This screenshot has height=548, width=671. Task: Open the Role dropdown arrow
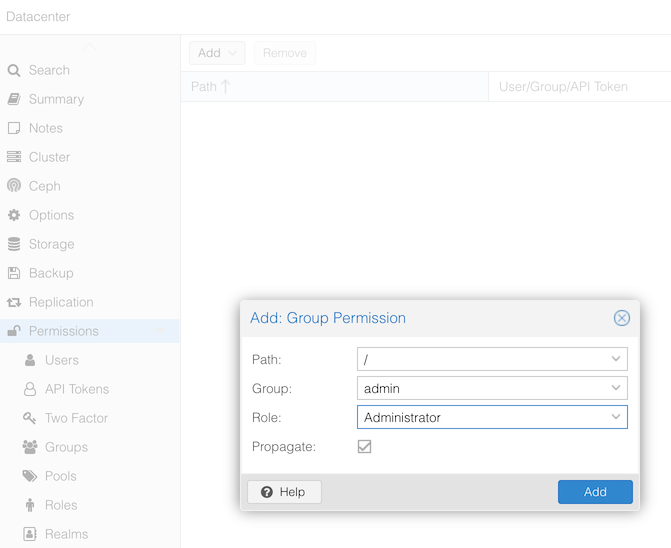click(x=616, y=417)
